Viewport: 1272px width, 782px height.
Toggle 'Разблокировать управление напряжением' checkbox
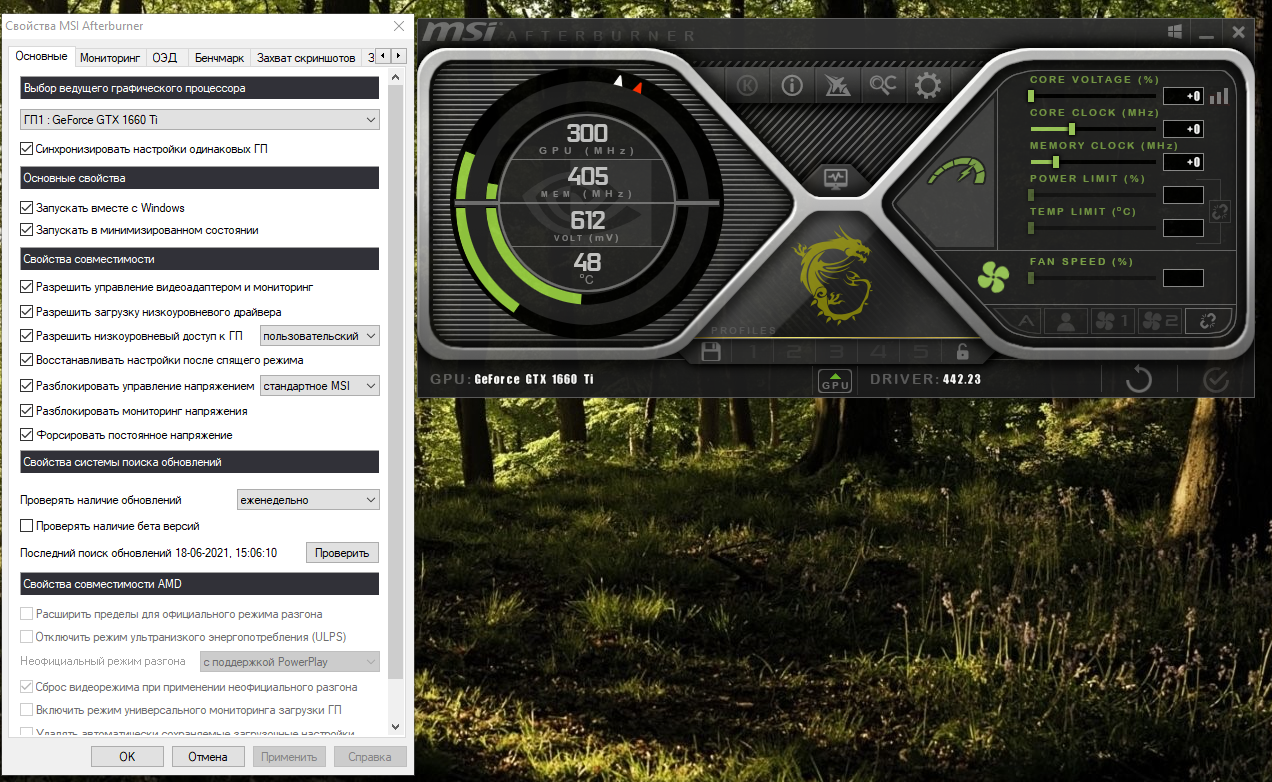(x=27, y=386)
